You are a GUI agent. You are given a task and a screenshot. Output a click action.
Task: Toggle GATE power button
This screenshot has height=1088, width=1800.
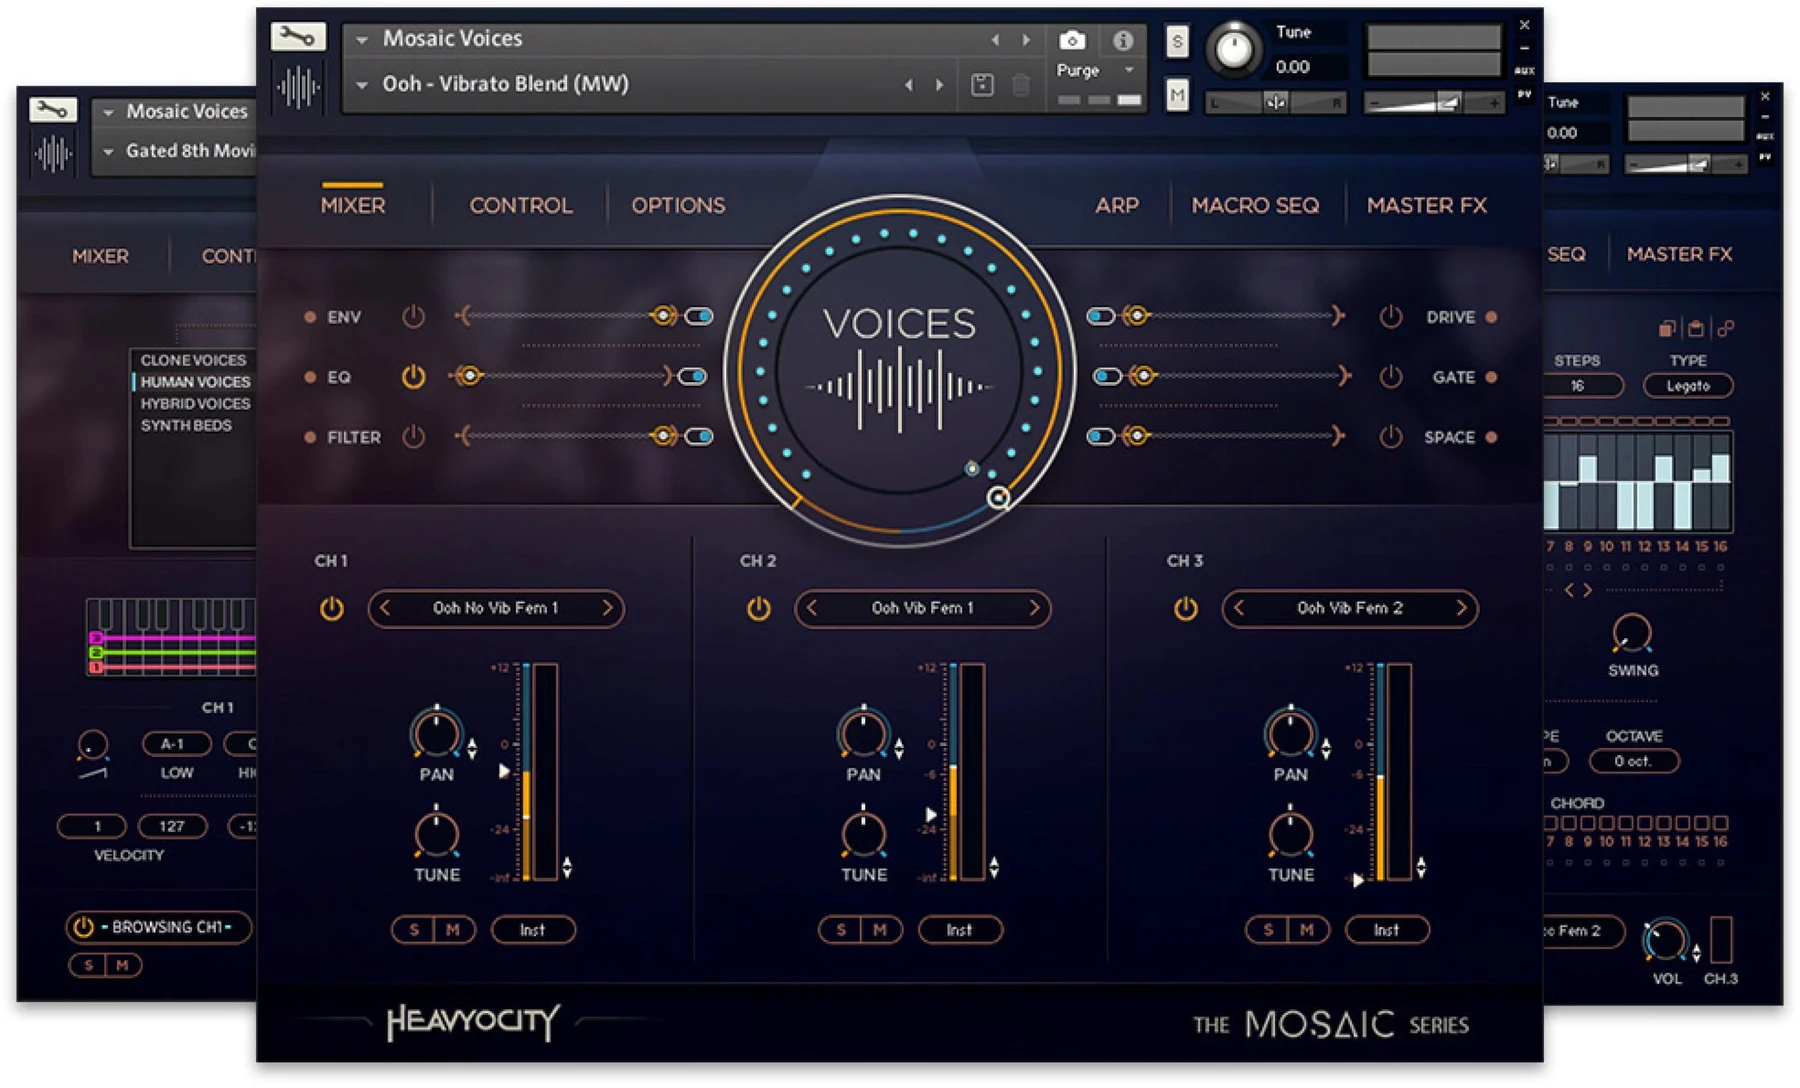pos(1390,377)
